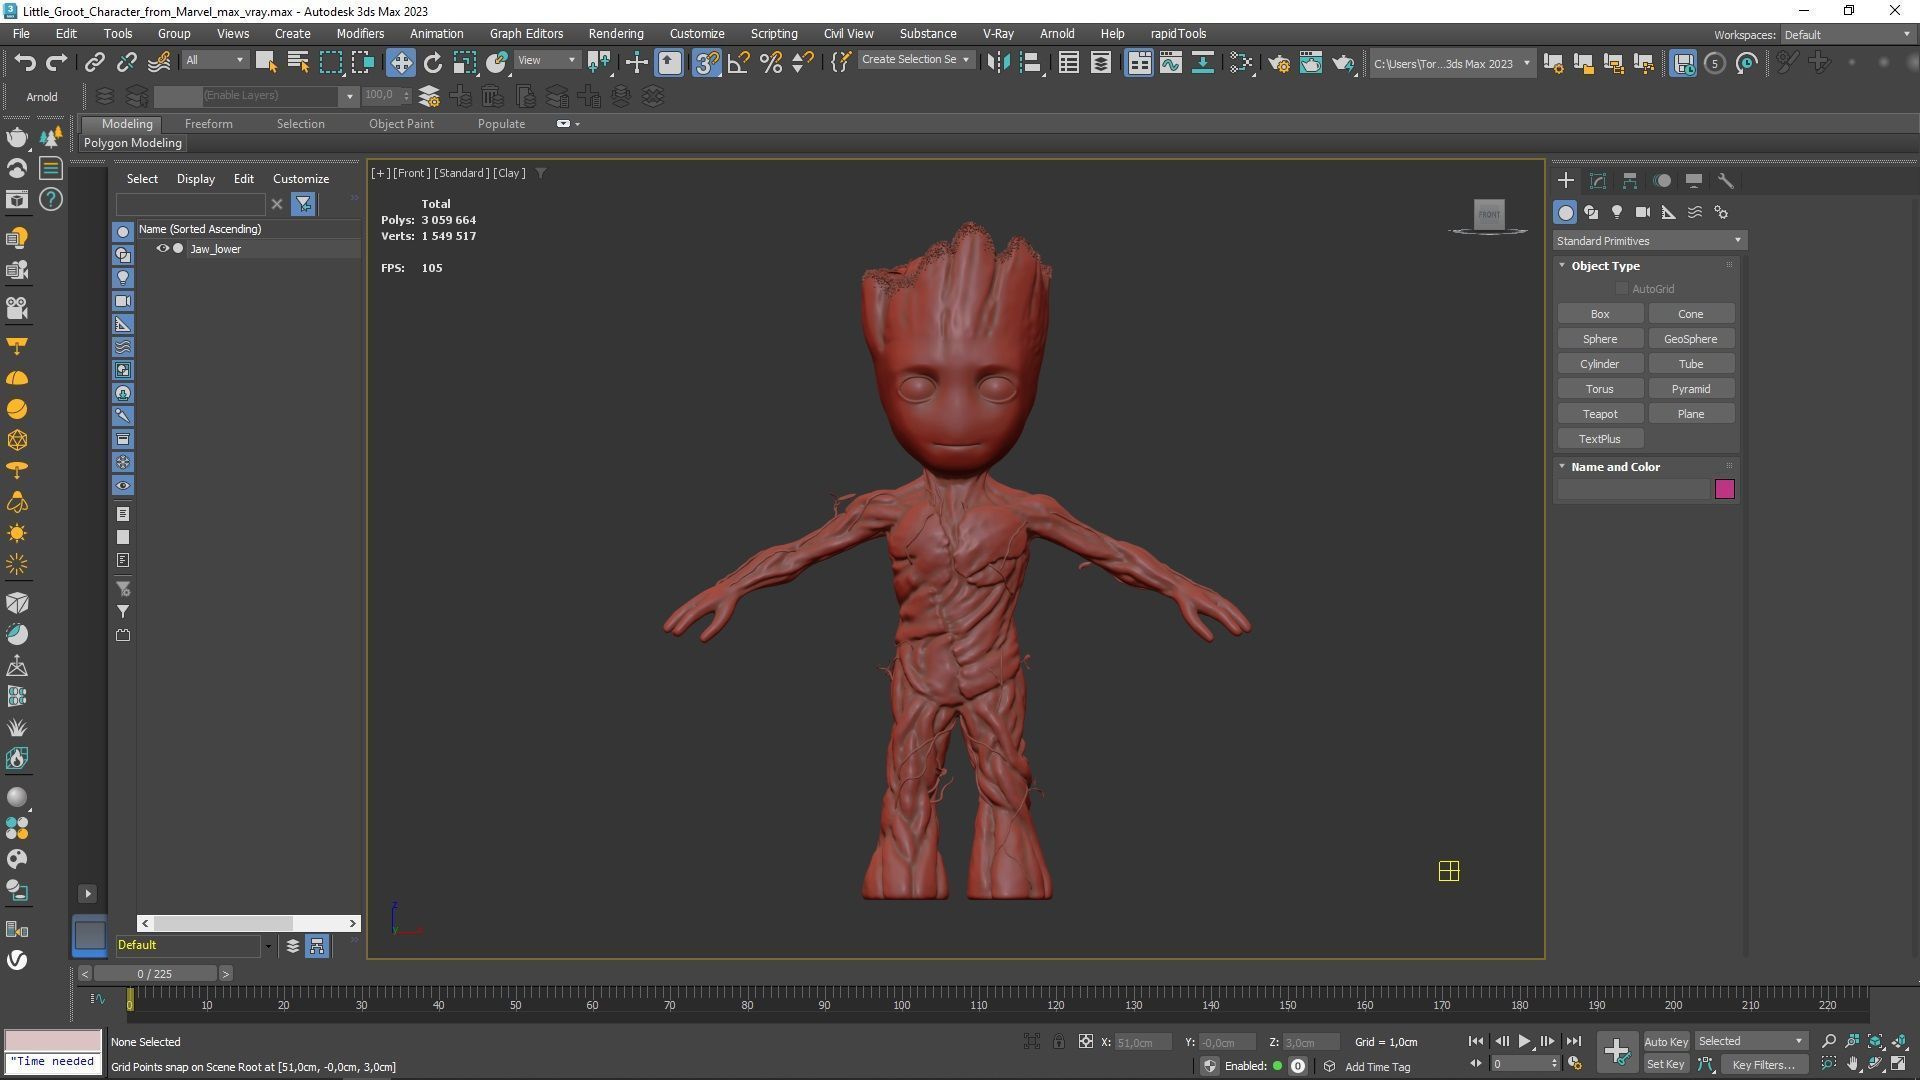Open the Render Setup teapot icon
Screen dimensions: 1920x1080
coord(1278,63)
